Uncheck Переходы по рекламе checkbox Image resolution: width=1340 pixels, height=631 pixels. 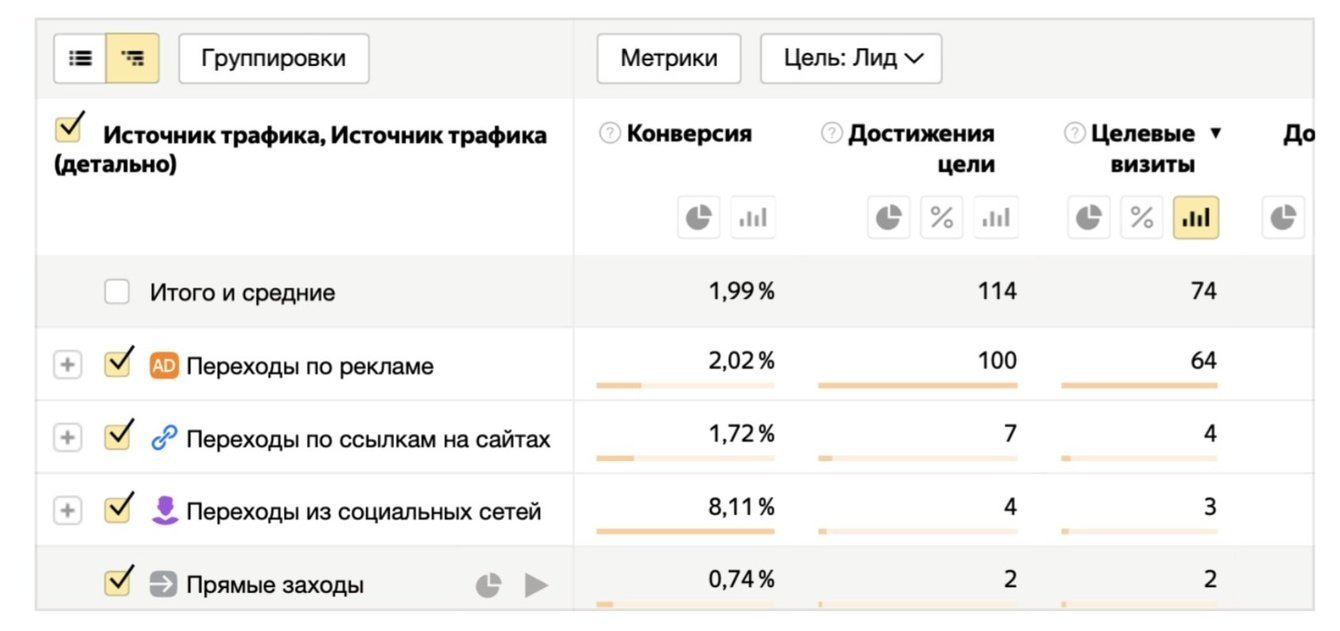(x=118, y=364)
